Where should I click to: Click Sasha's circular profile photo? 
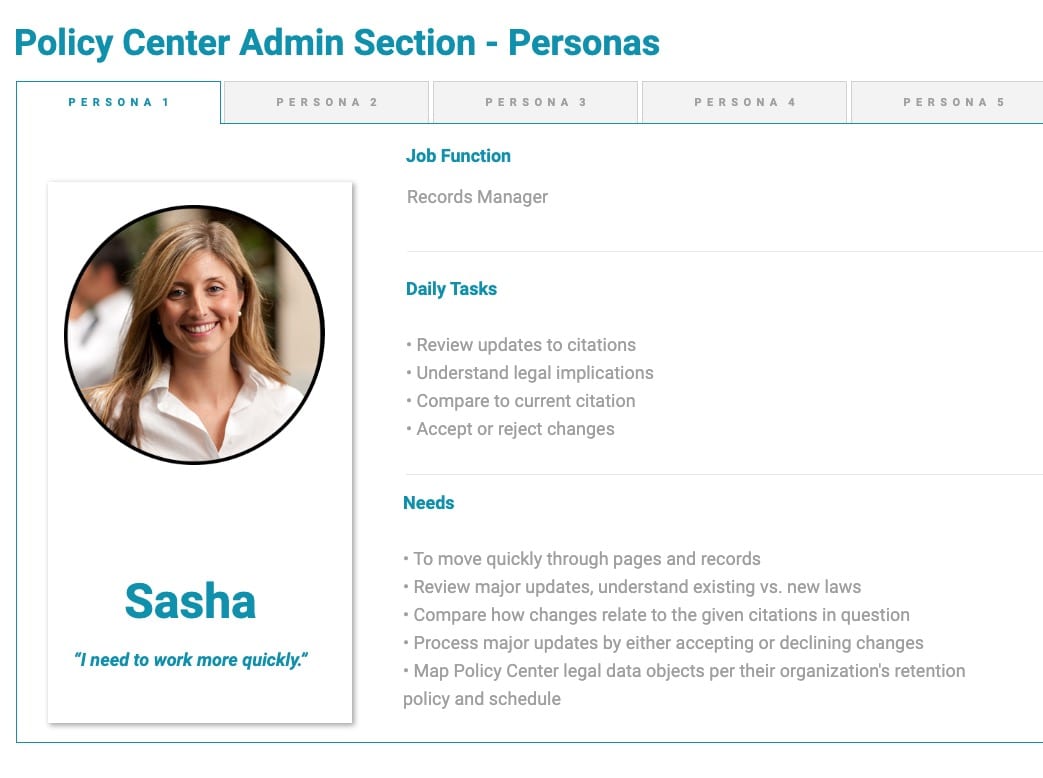pos(194,334)
